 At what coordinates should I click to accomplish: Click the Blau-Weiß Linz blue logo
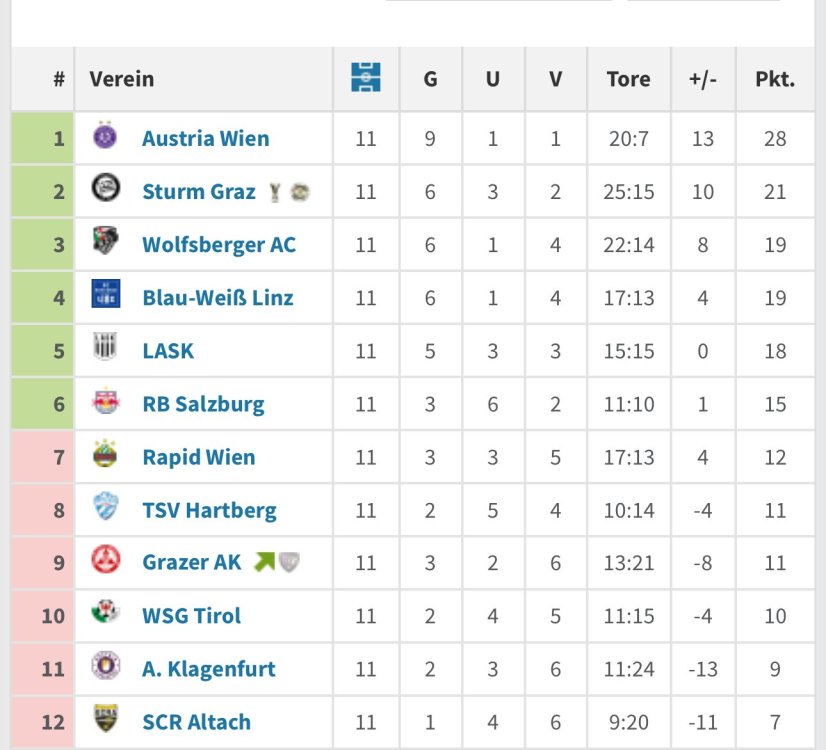(105, 295)
